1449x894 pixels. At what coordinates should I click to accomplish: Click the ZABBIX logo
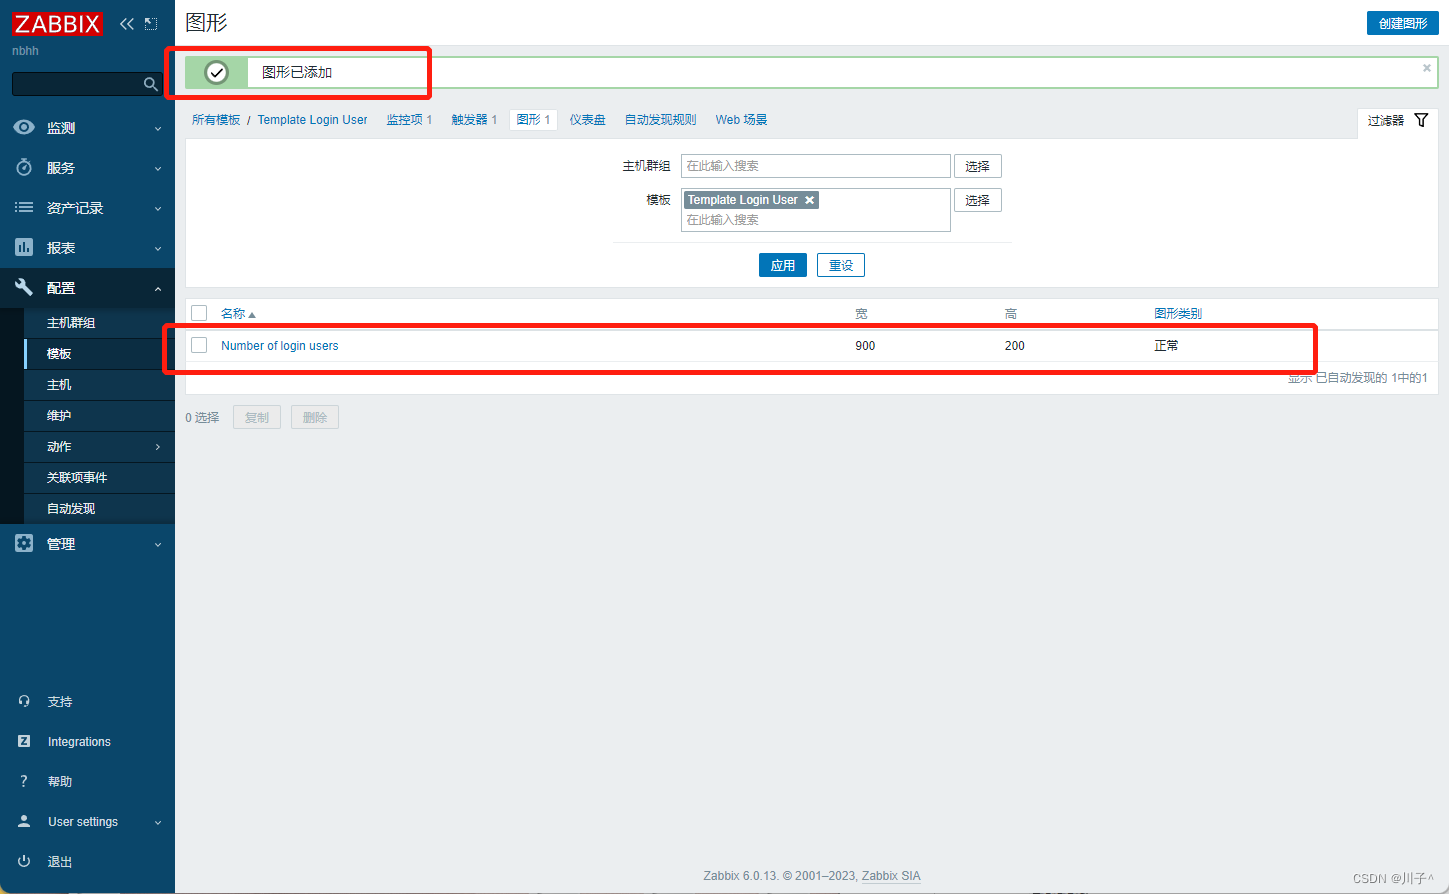point(57,23)
